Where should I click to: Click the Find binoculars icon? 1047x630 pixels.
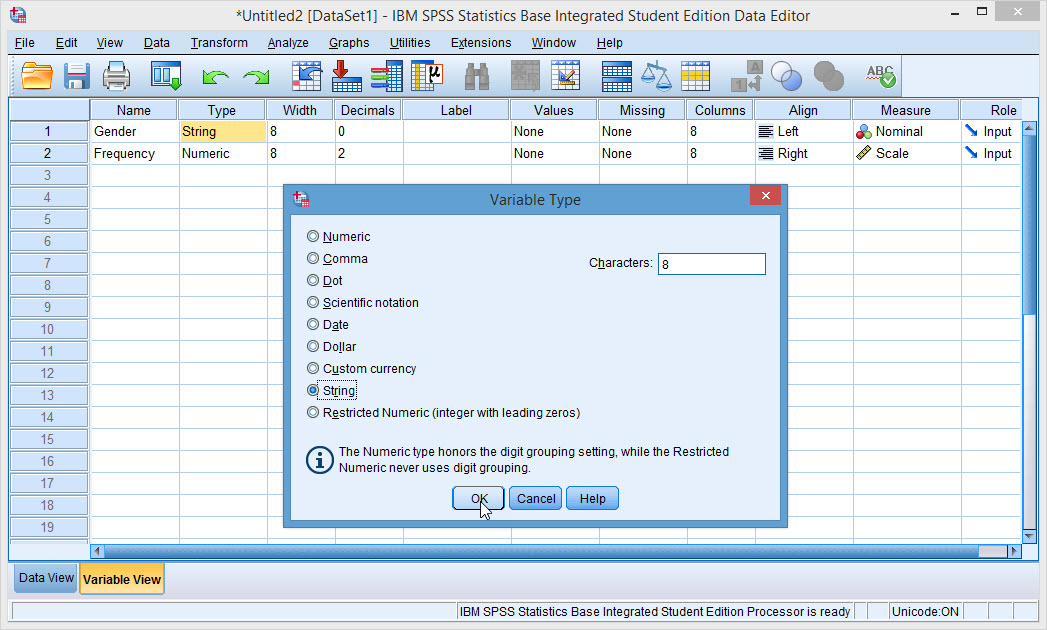coord(477,77)
